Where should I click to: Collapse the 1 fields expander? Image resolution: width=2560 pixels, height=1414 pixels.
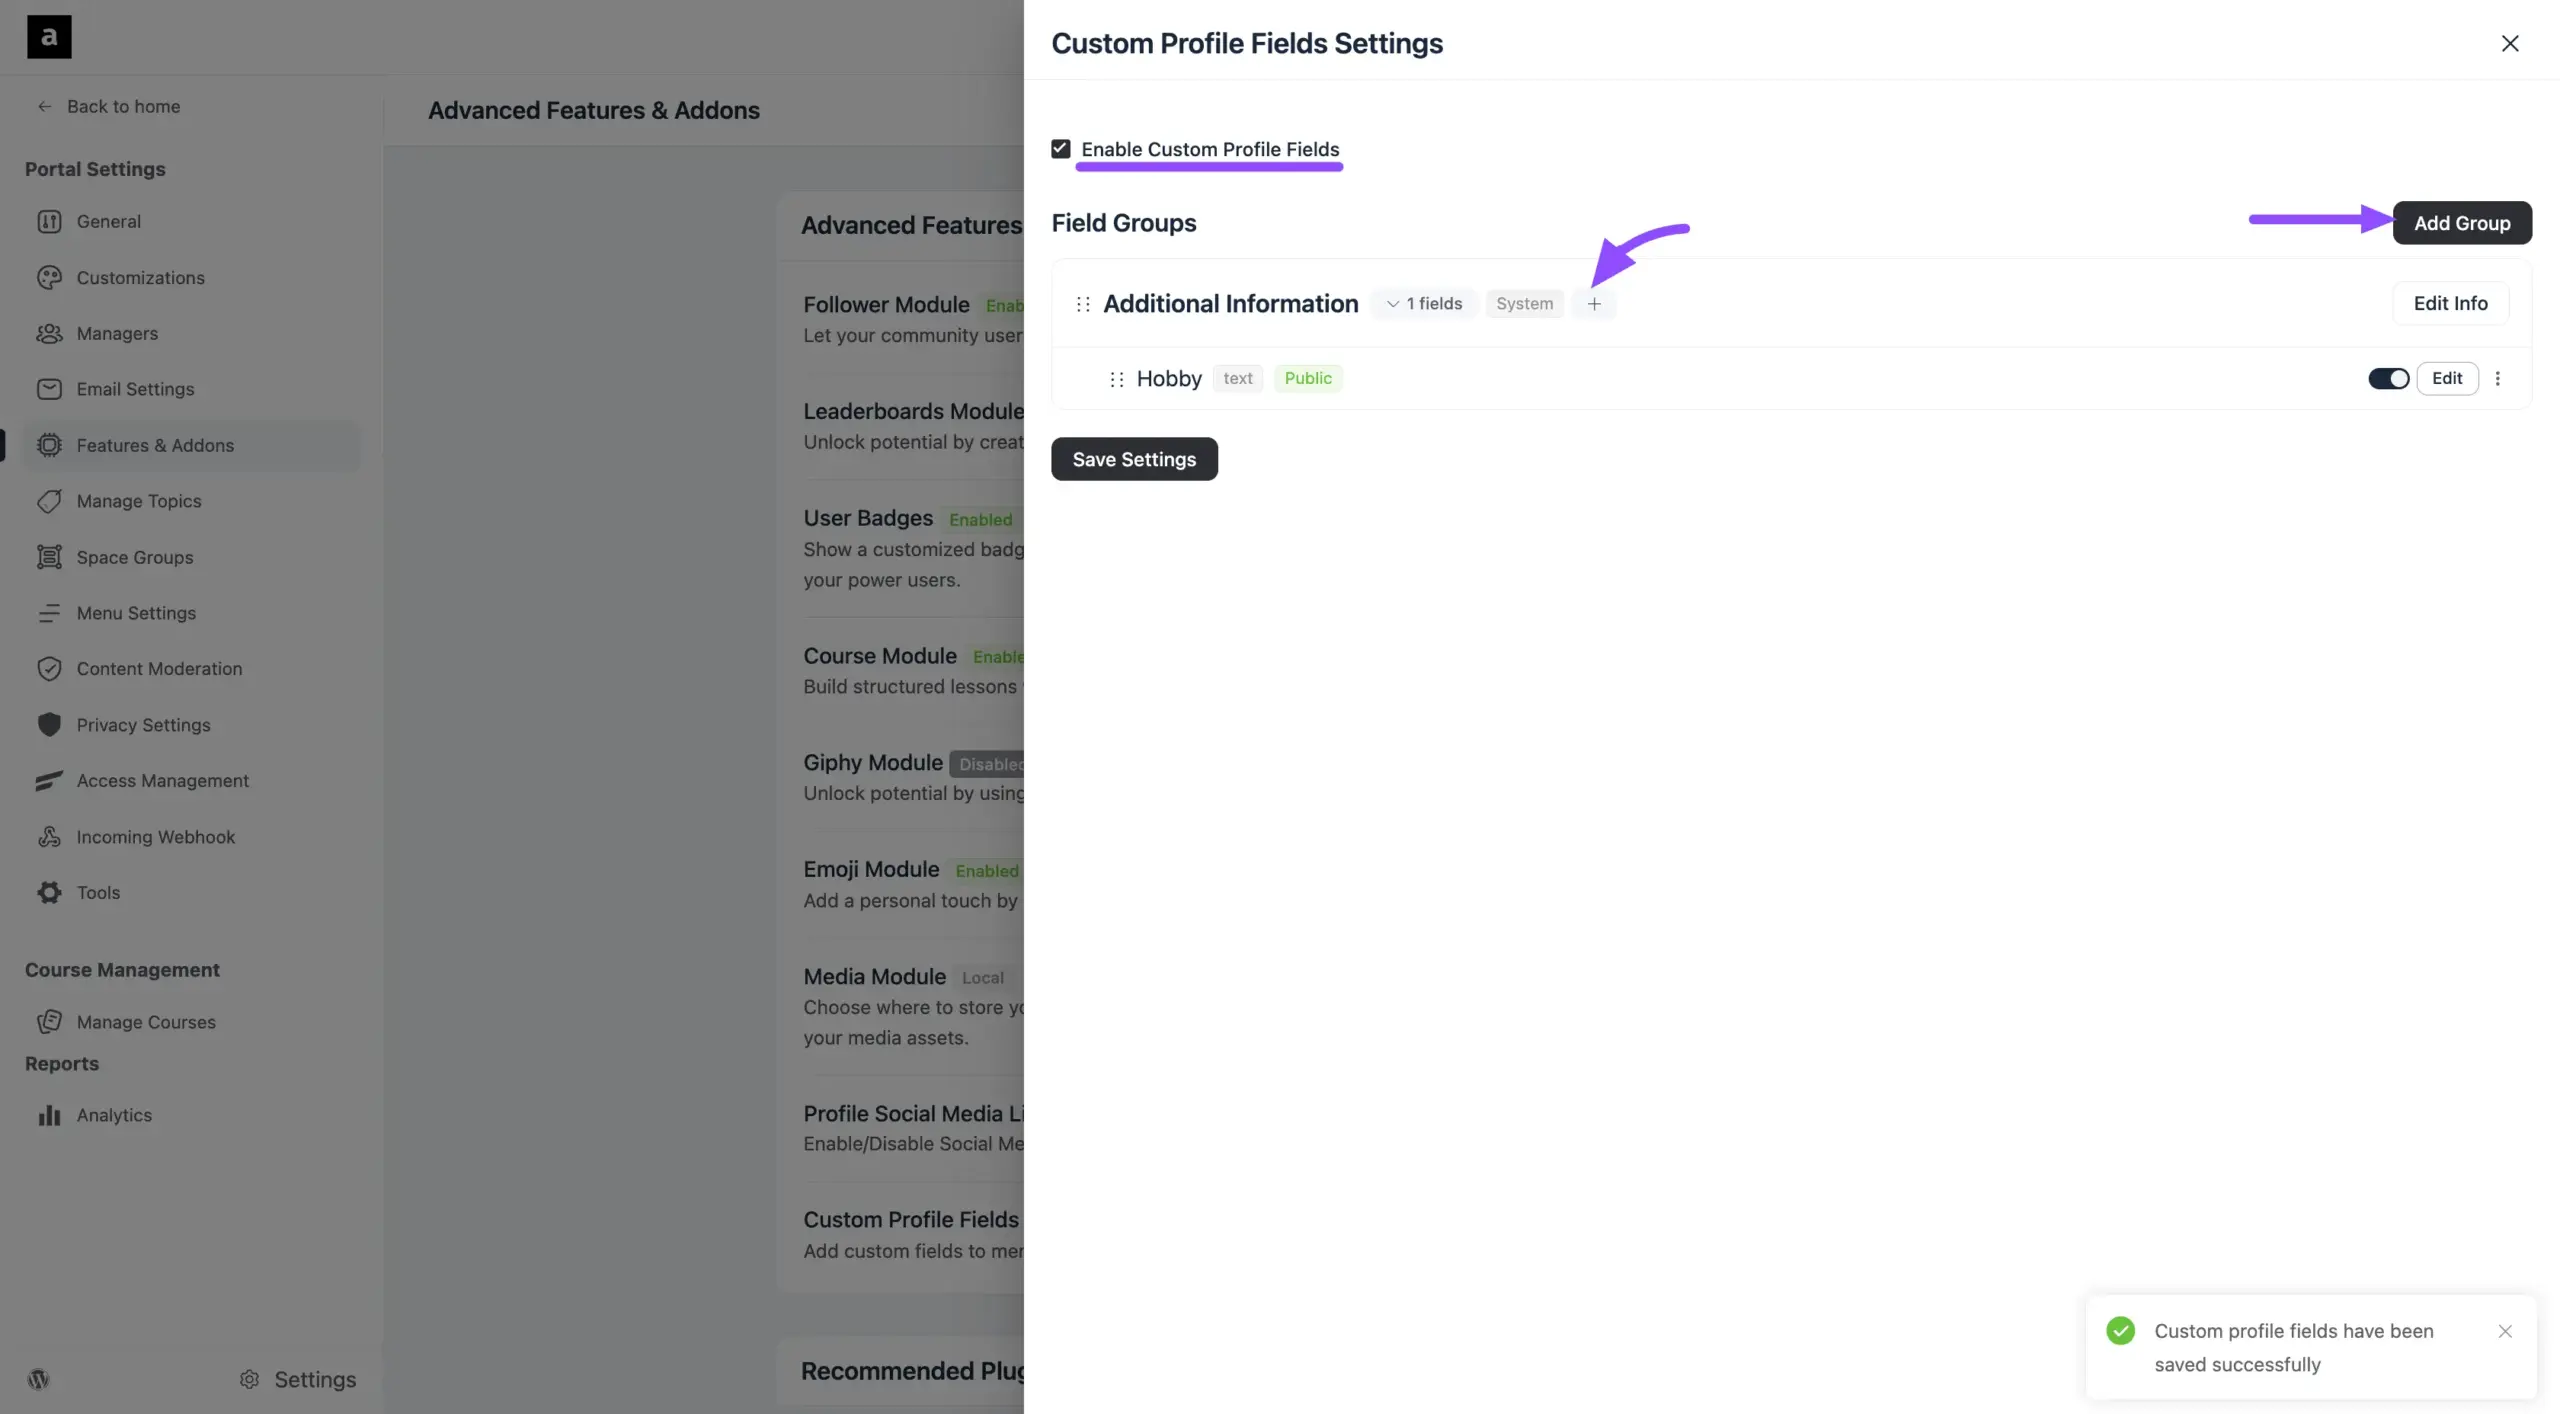(x=1424, y=304)
